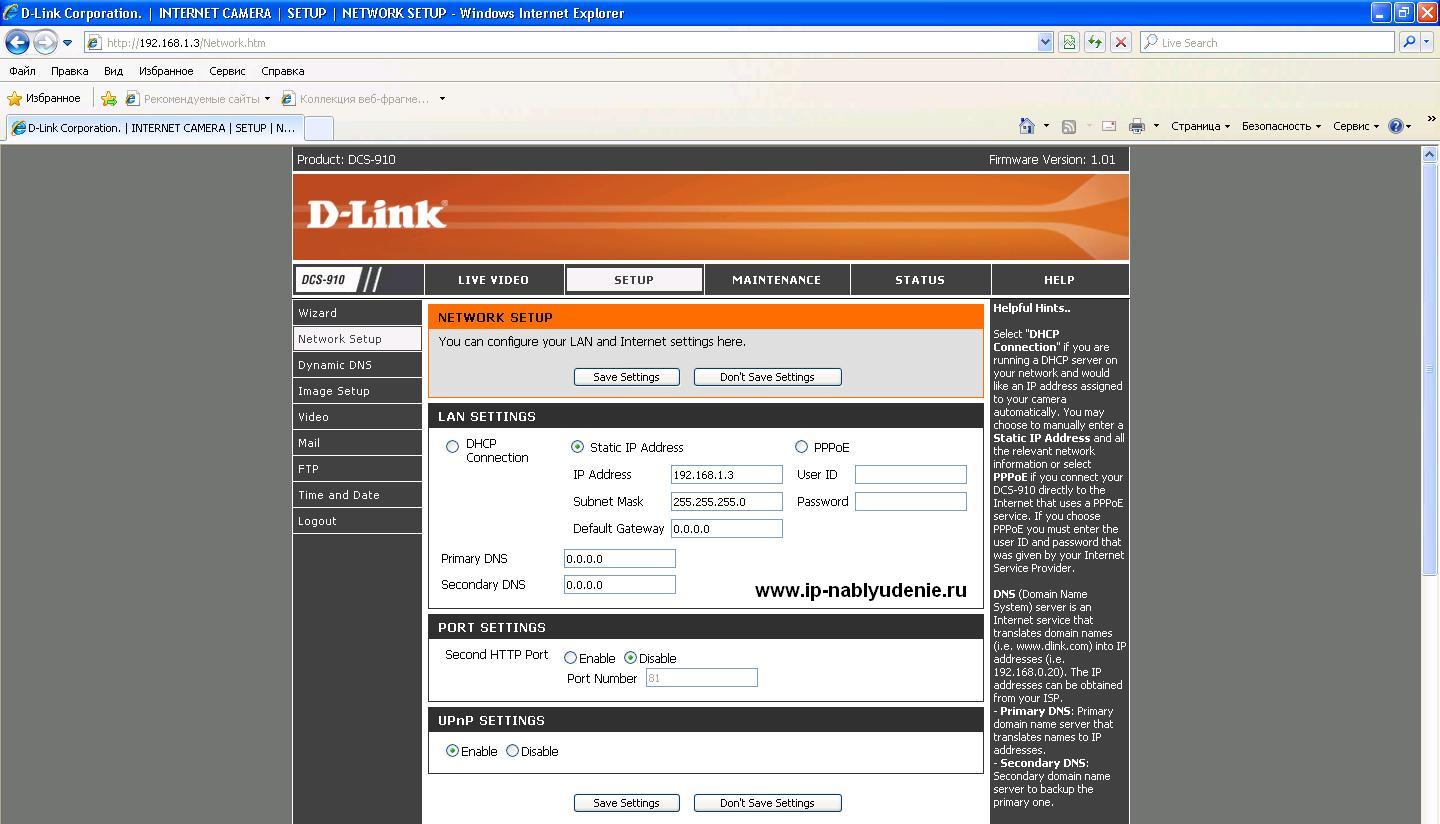The height and width of the screenshot is (824, 1440).
Task: Click the compatibility view icon beside address bar
Action: (1069, 42)
